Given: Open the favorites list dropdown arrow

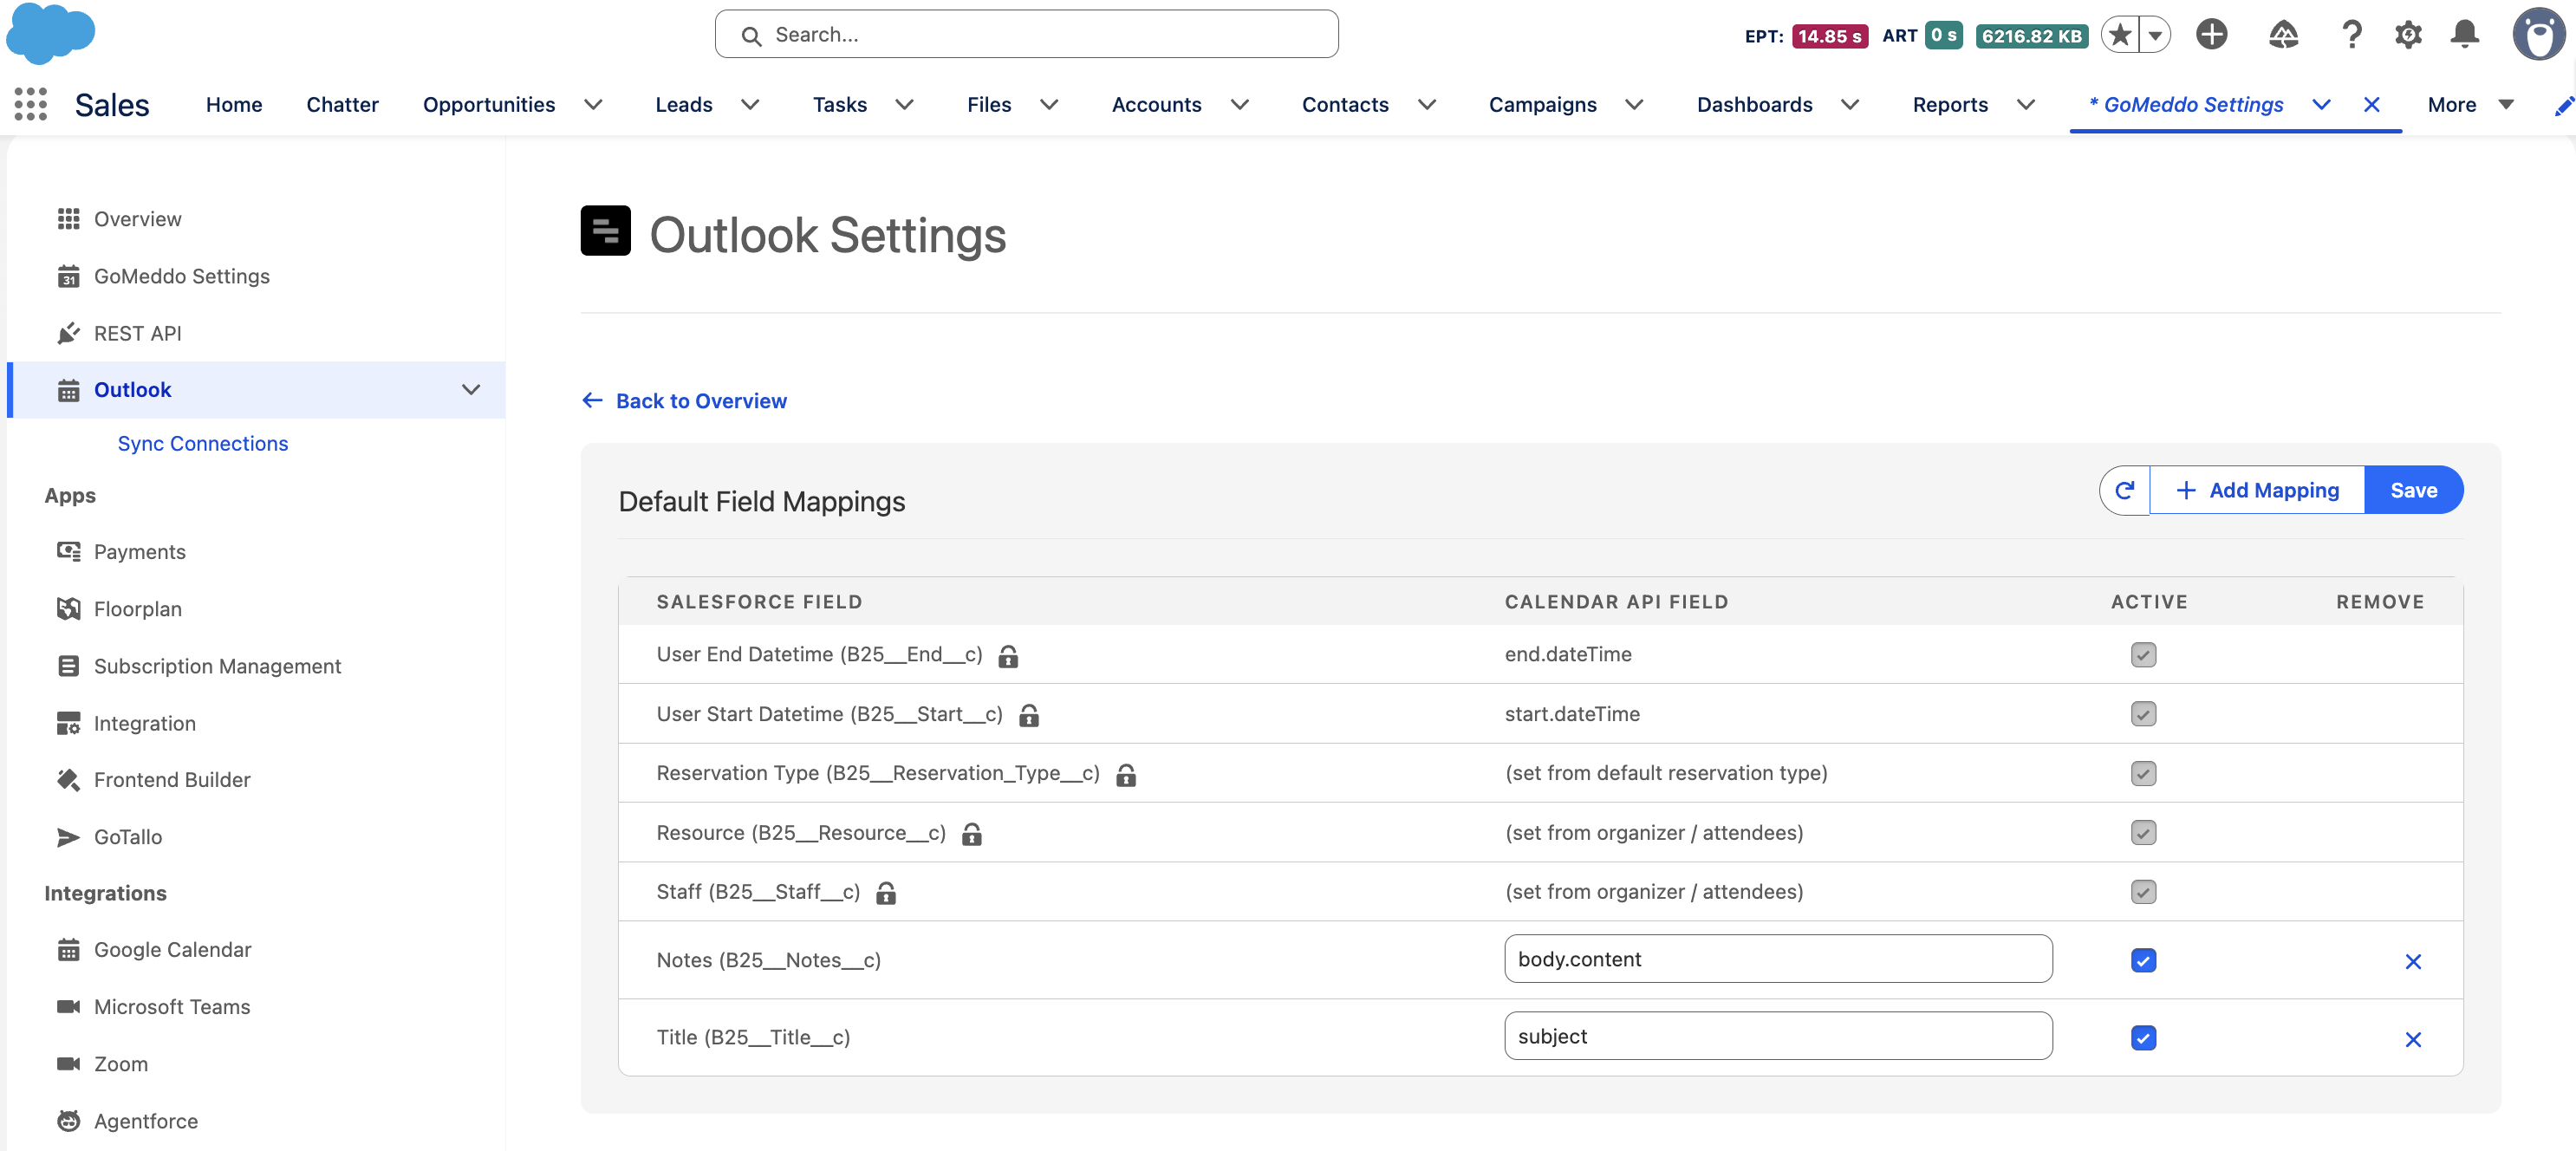Looking at the screenshot, I should tap(2155, 35).
